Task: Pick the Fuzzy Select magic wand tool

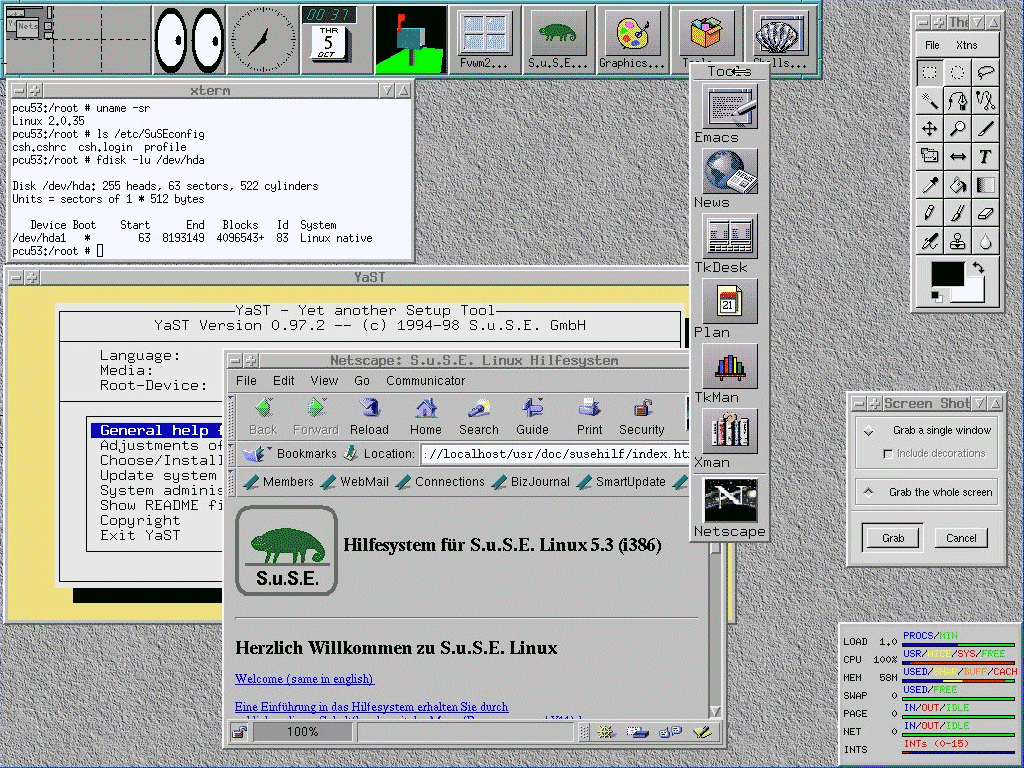Action: tap(929, 101)
